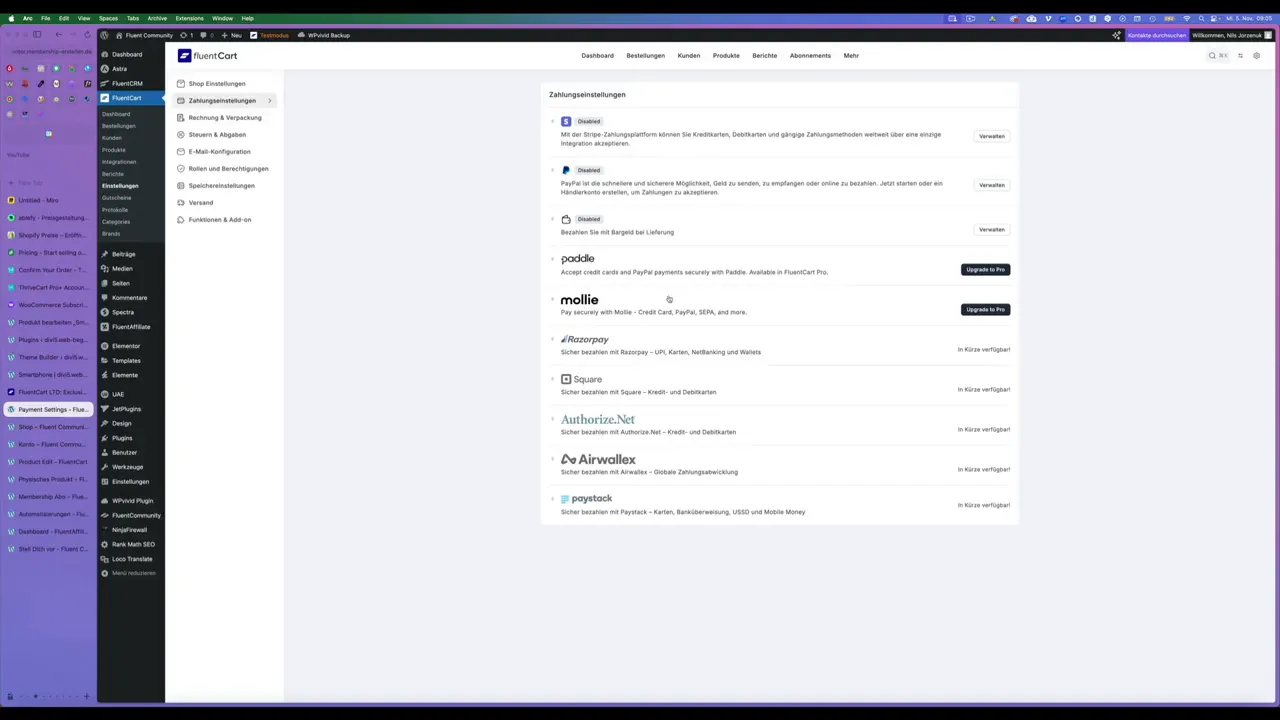Click the settings gear in the FluentCart header
The height and width of the screenshot is (720, 1280).
click(x=1257, y=56)
